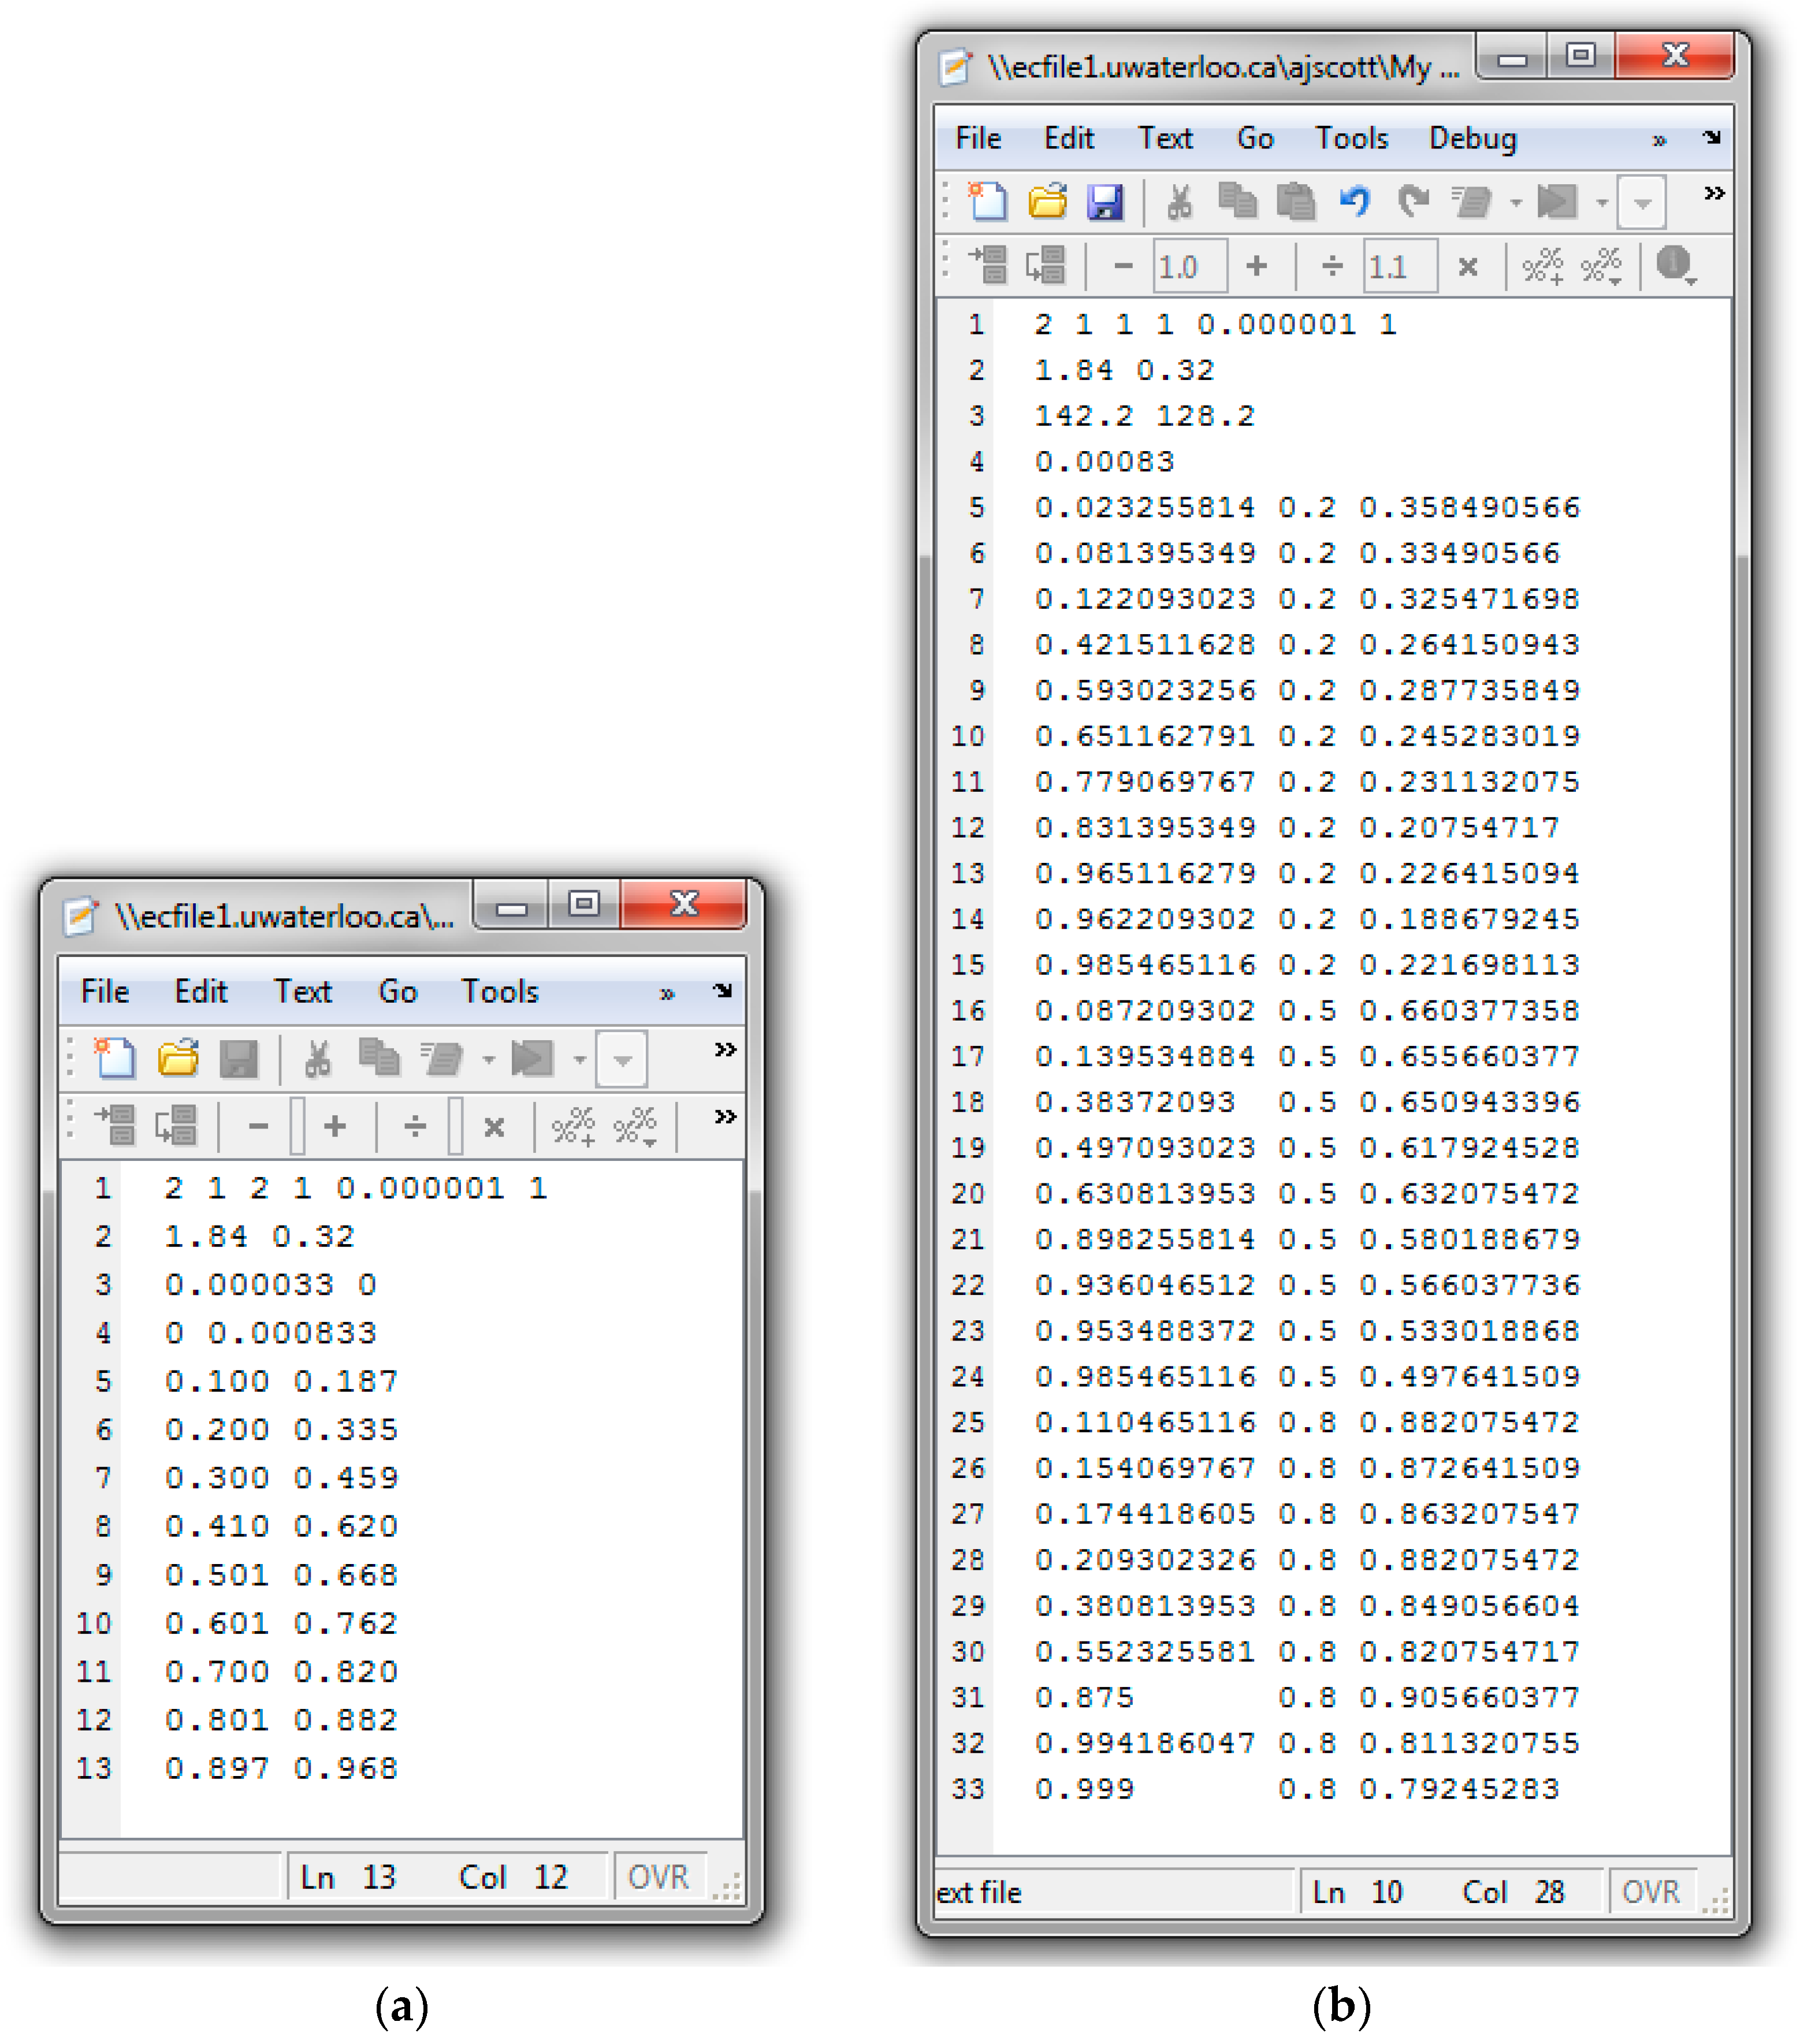
Task: Click the plus button beside the 1.0 field
Action: [x=1256, y=266]
